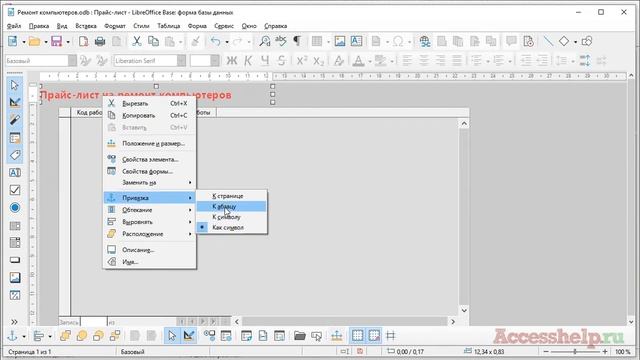
Task: Toggle Design Mode in left sidebar
Action: (15, 102)
